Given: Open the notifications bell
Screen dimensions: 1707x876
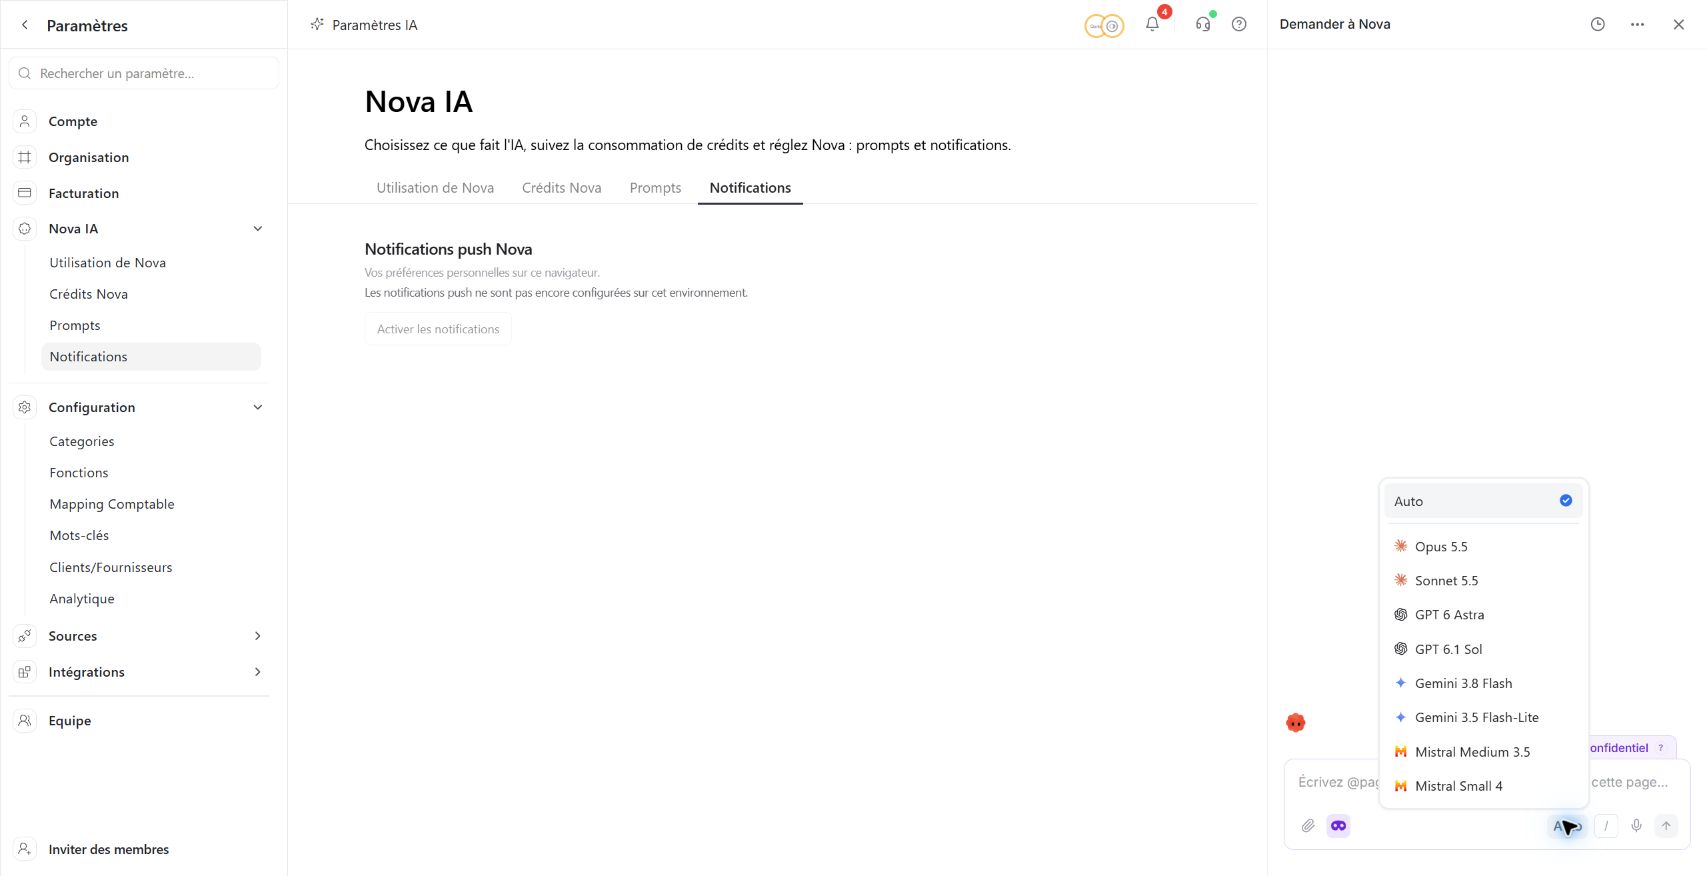Looking at the screenshot, I should click(x=1152, y=24).
